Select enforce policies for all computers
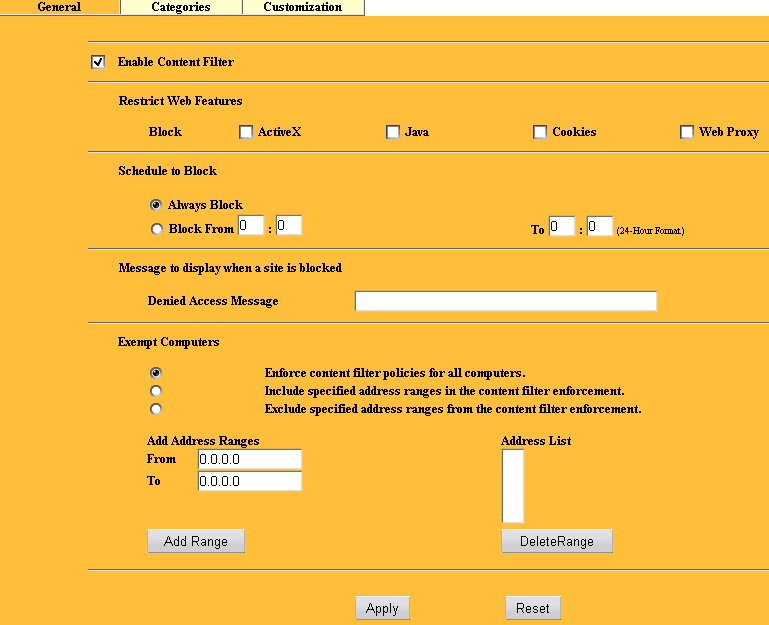 pos(156,373)
